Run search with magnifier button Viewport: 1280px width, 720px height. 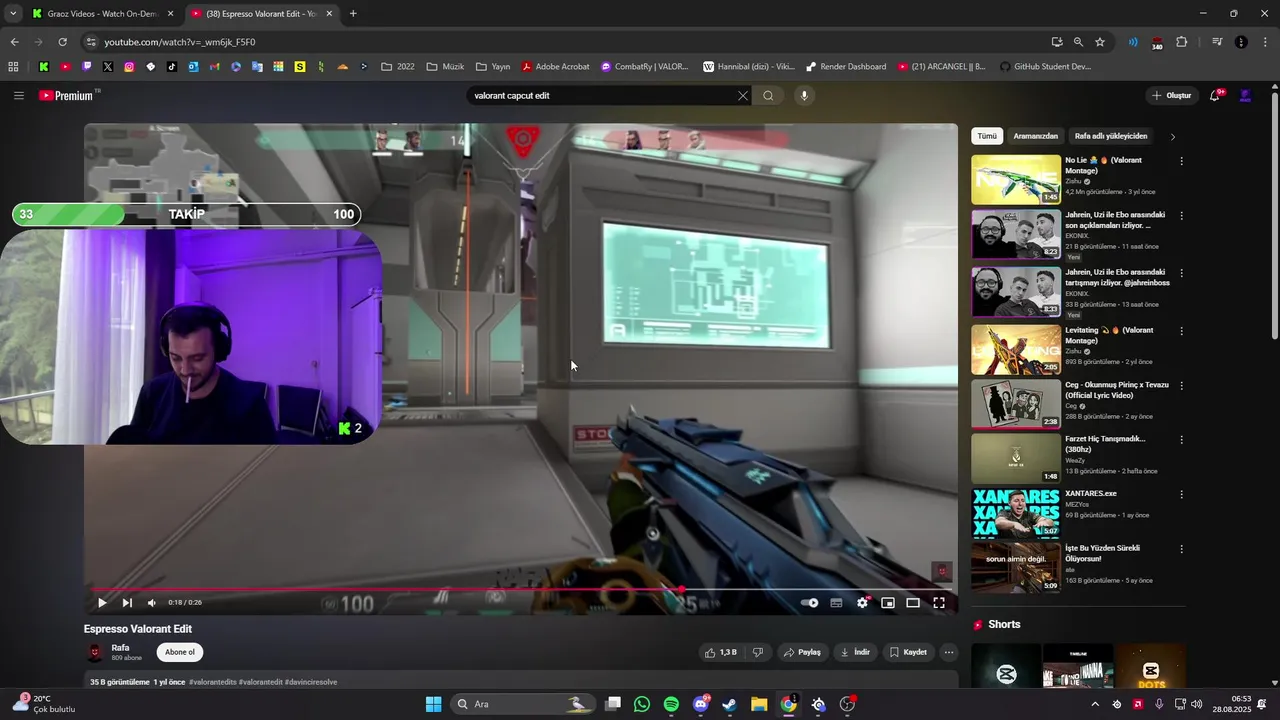[768, 96]
